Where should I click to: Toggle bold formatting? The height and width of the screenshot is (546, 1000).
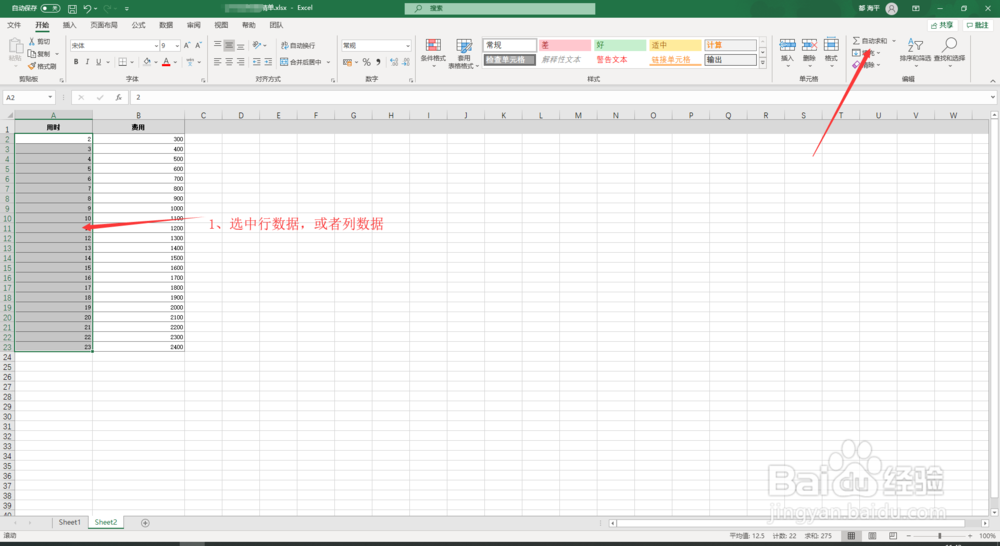76,62
